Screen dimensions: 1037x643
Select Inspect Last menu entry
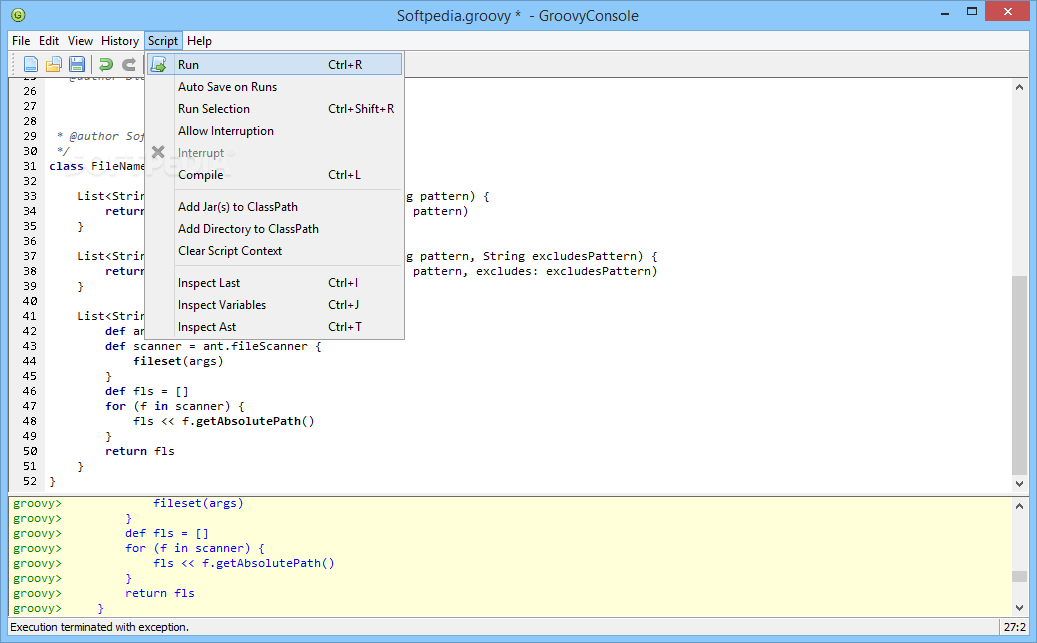(x=274, y=282)
